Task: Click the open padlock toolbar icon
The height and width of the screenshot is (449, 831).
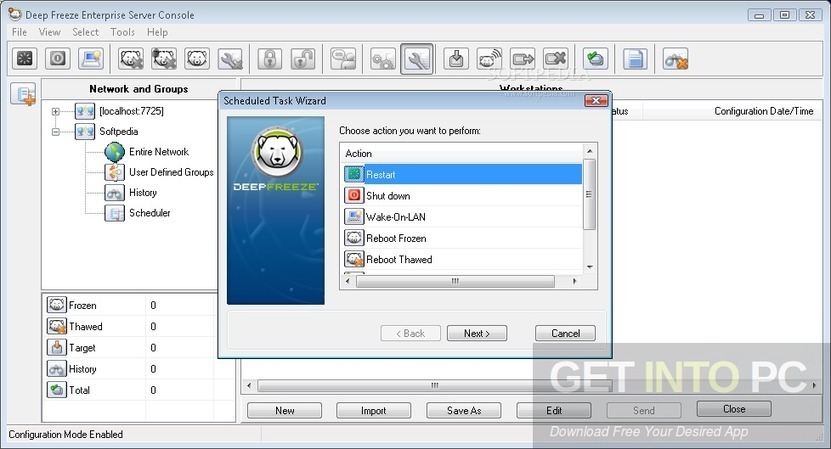Action: (x=303, y=58)
